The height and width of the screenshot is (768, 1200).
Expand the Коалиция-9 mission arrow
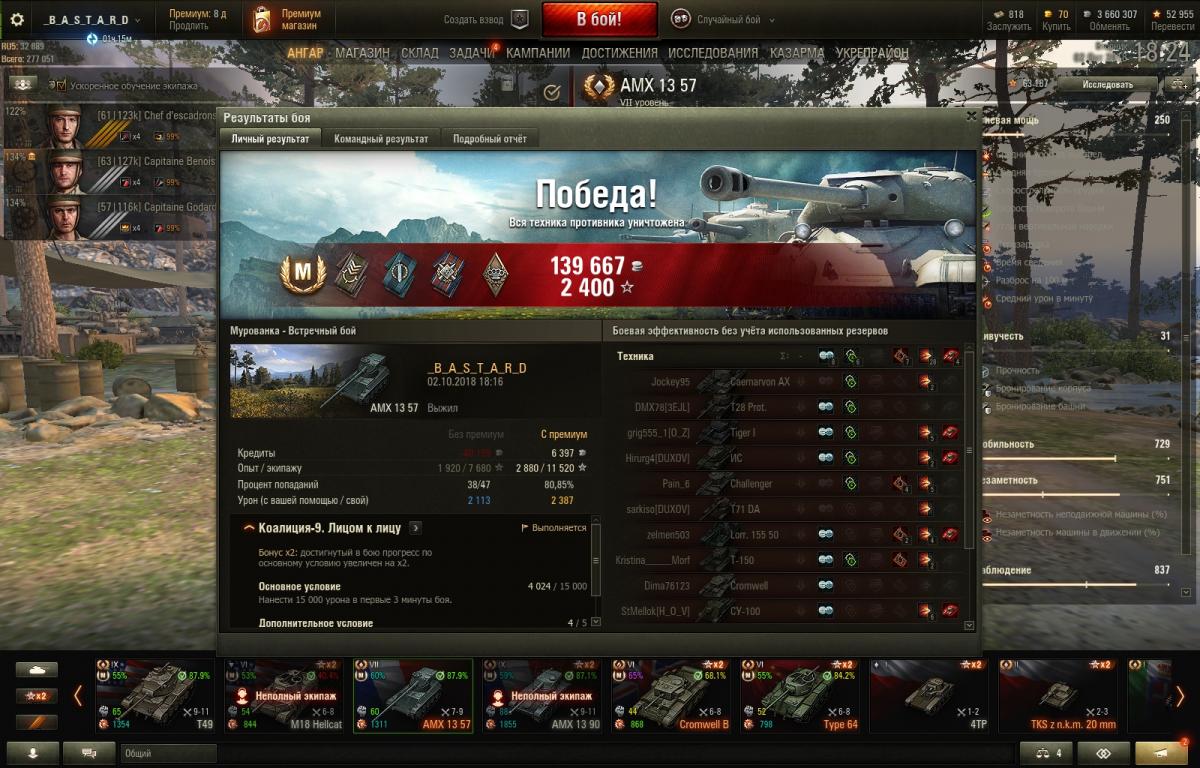416,528
